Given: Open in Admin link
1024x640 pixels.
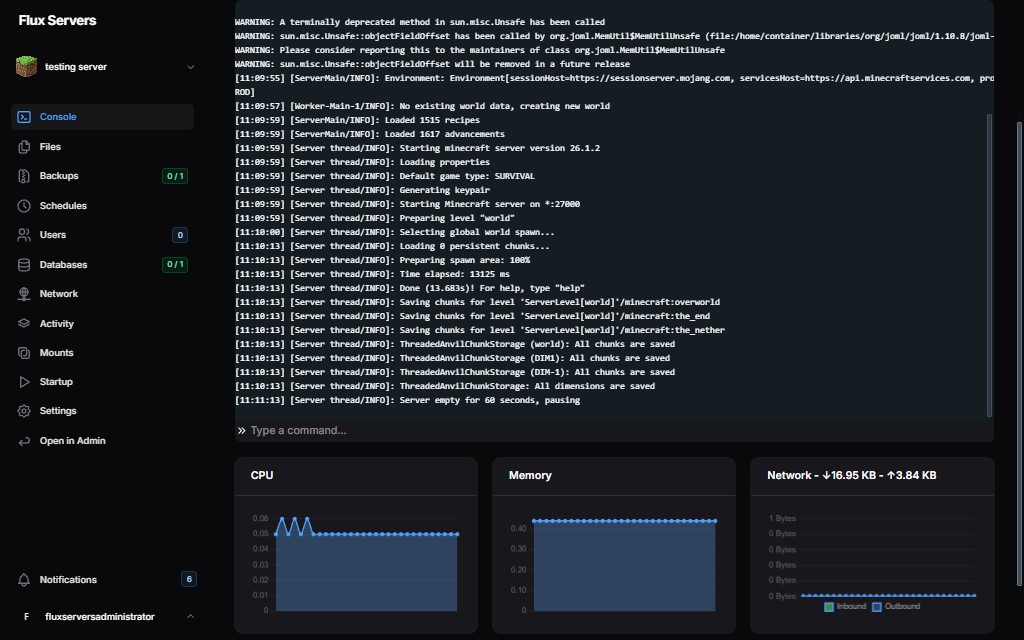Looking at the screenshot, I should 103,441.
